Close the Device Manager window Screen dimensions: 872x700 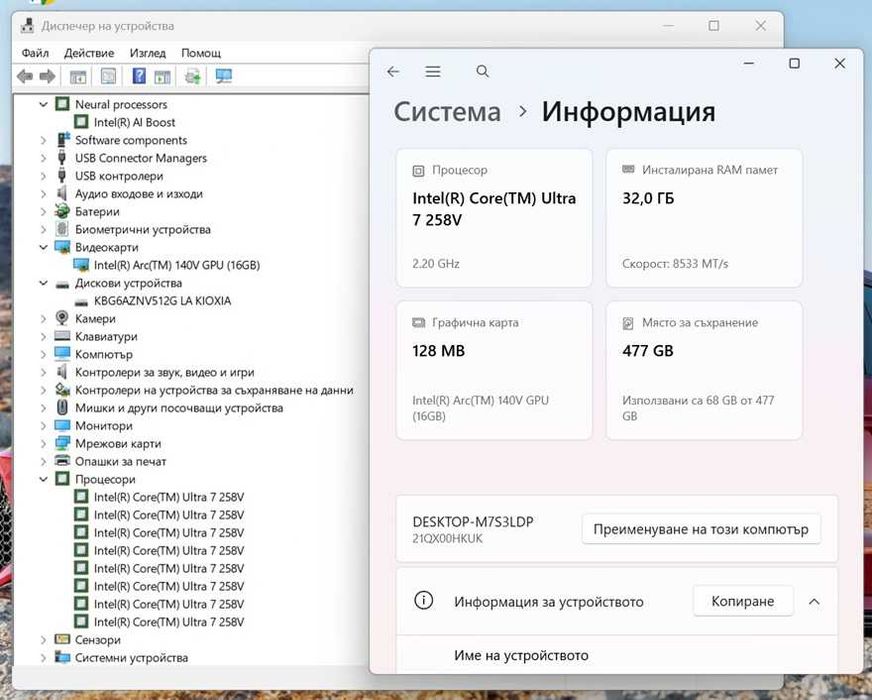pos(760,26)
